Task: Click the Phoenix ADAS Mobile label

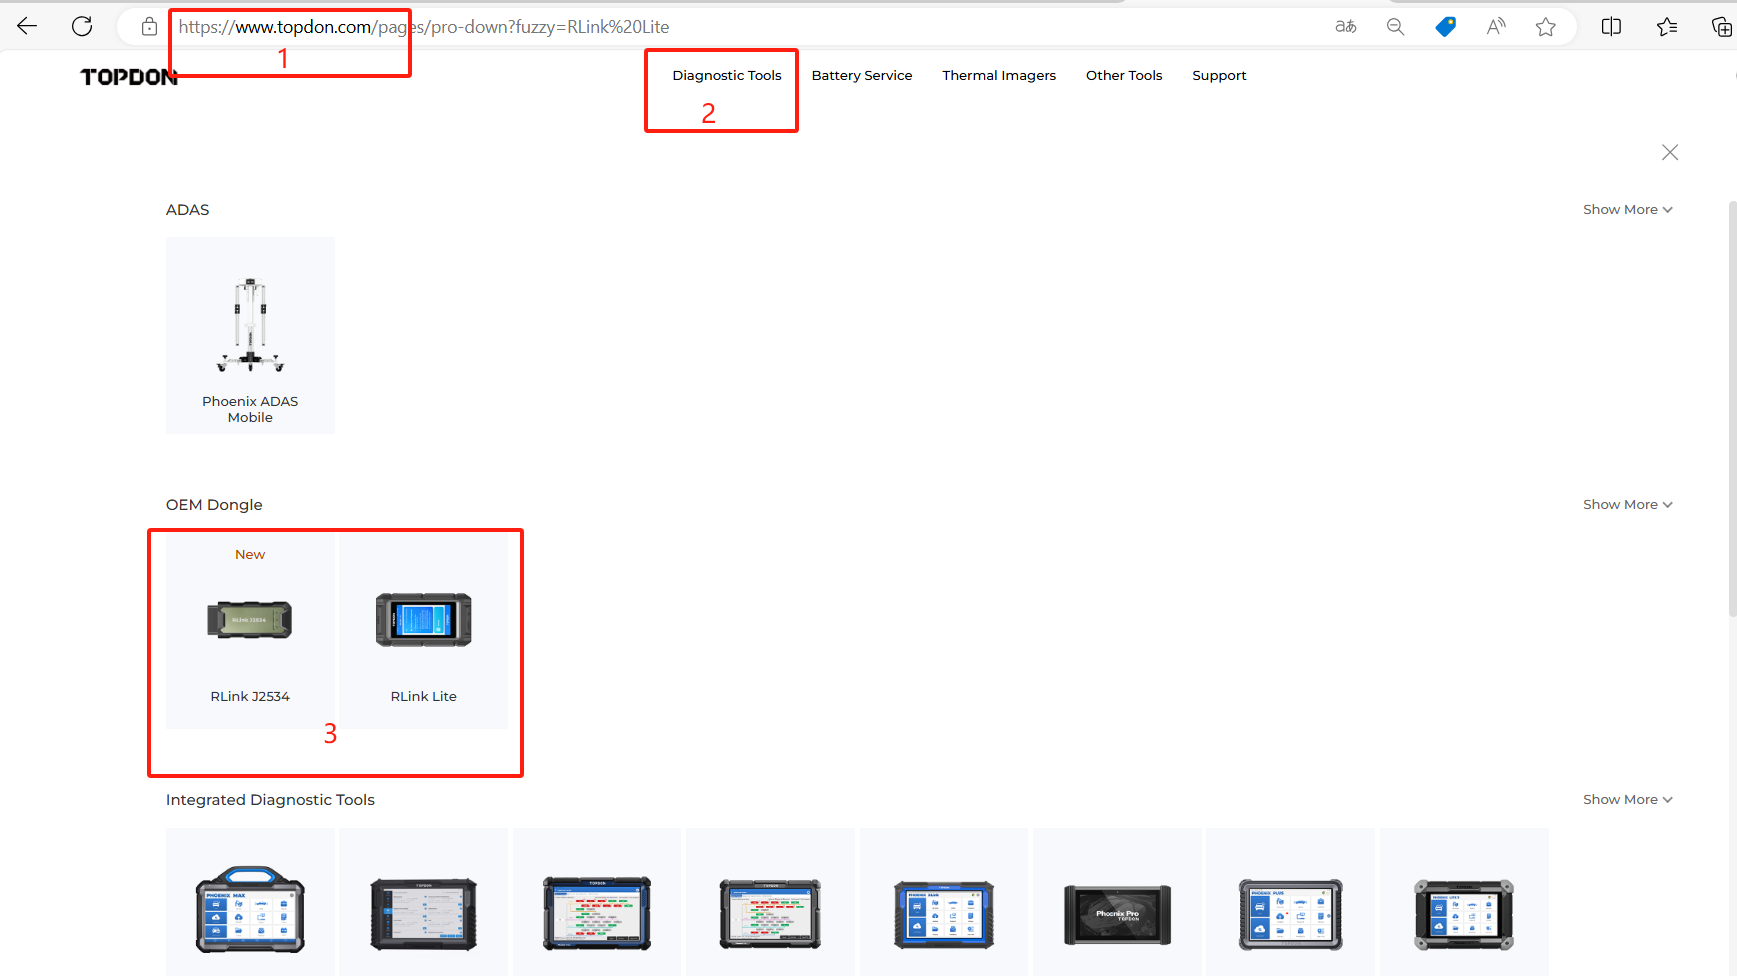Action: [x=250, y=409]
